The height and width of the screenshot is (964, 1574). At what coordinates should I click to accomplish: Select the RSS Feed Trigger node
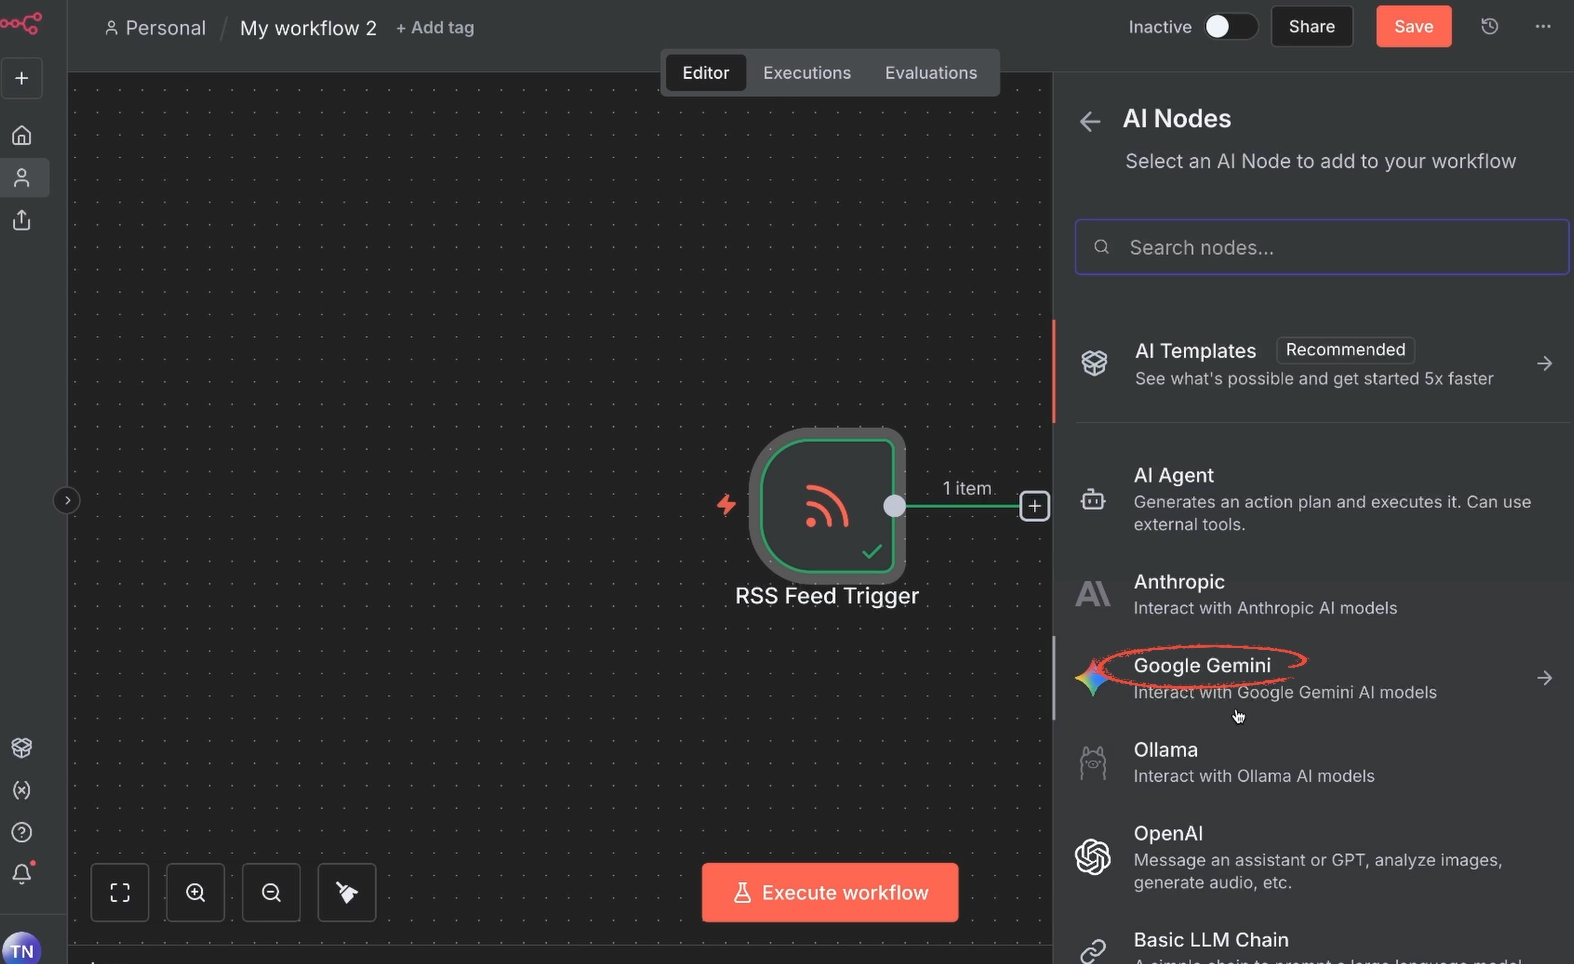tap(827, 506)
